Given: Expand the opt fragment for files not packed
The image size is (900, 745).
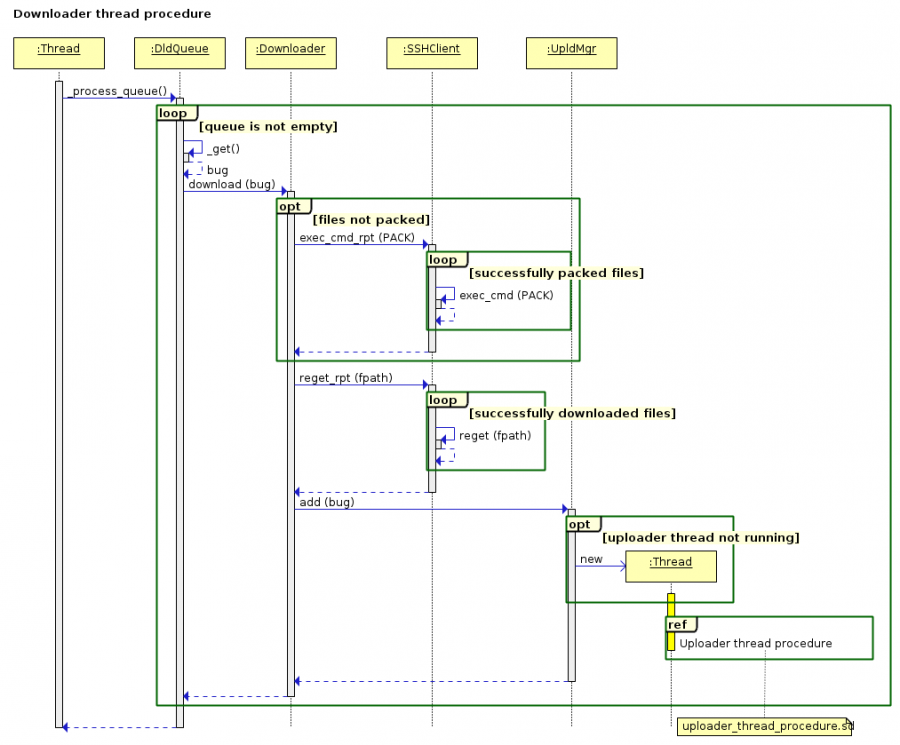Looking at the screenshot, I should (x=290, y=206).
